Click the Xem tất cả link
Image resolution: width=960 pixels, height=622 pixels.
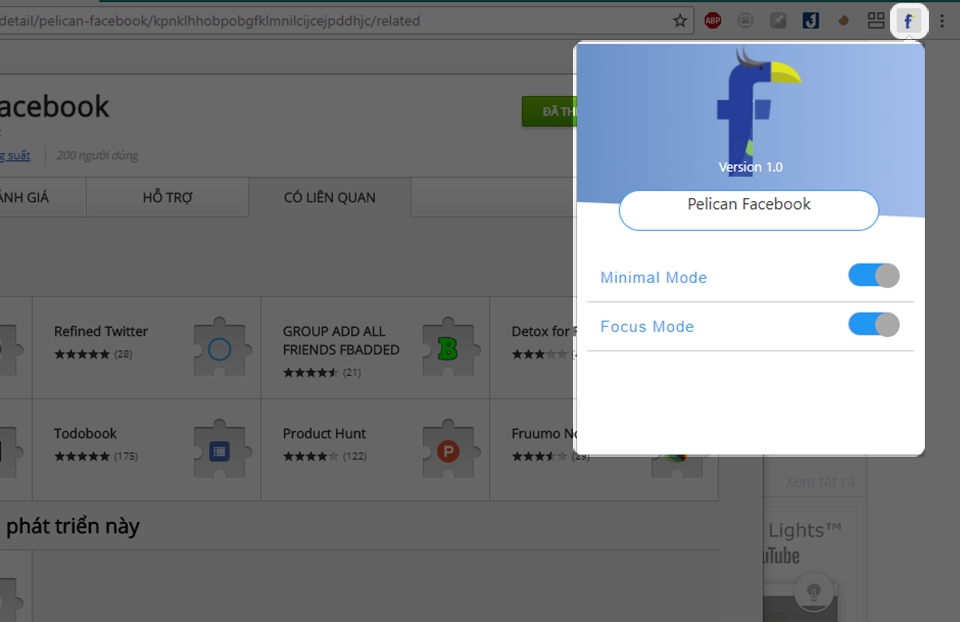point(820,482)
